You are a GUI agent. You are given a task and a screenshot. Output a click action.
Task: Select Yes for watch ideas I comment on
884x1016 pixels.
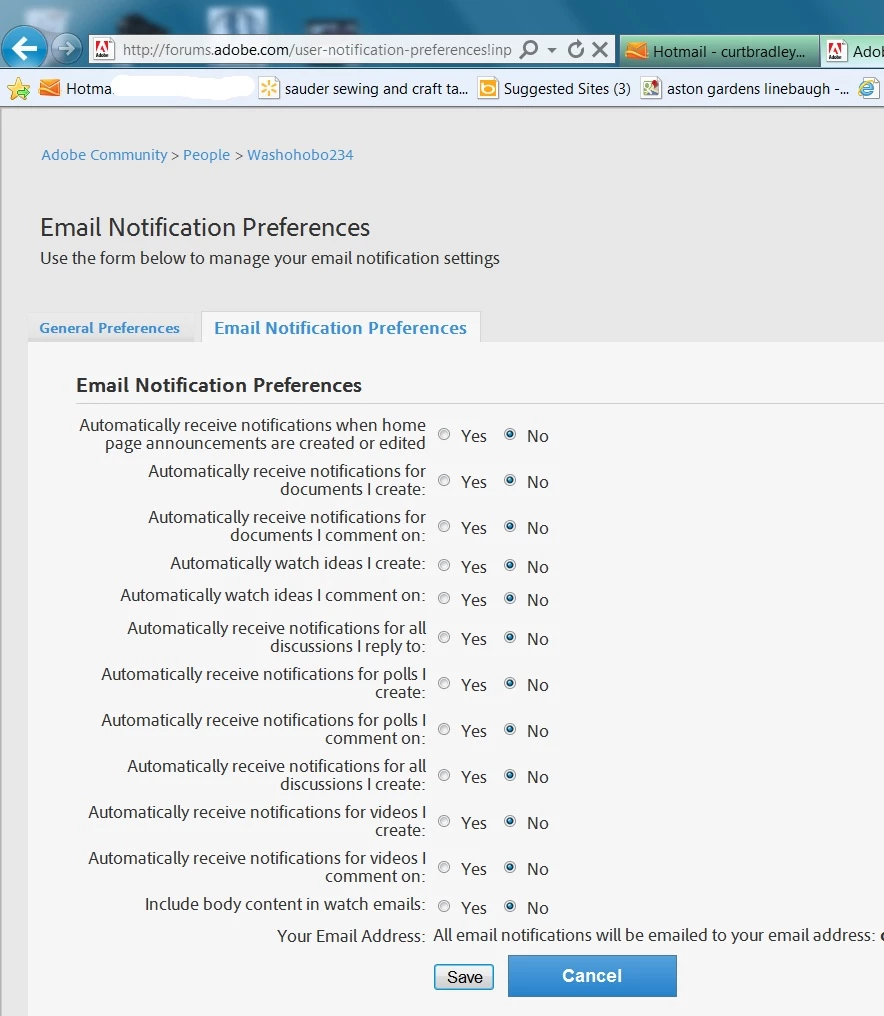coord(444,598)
